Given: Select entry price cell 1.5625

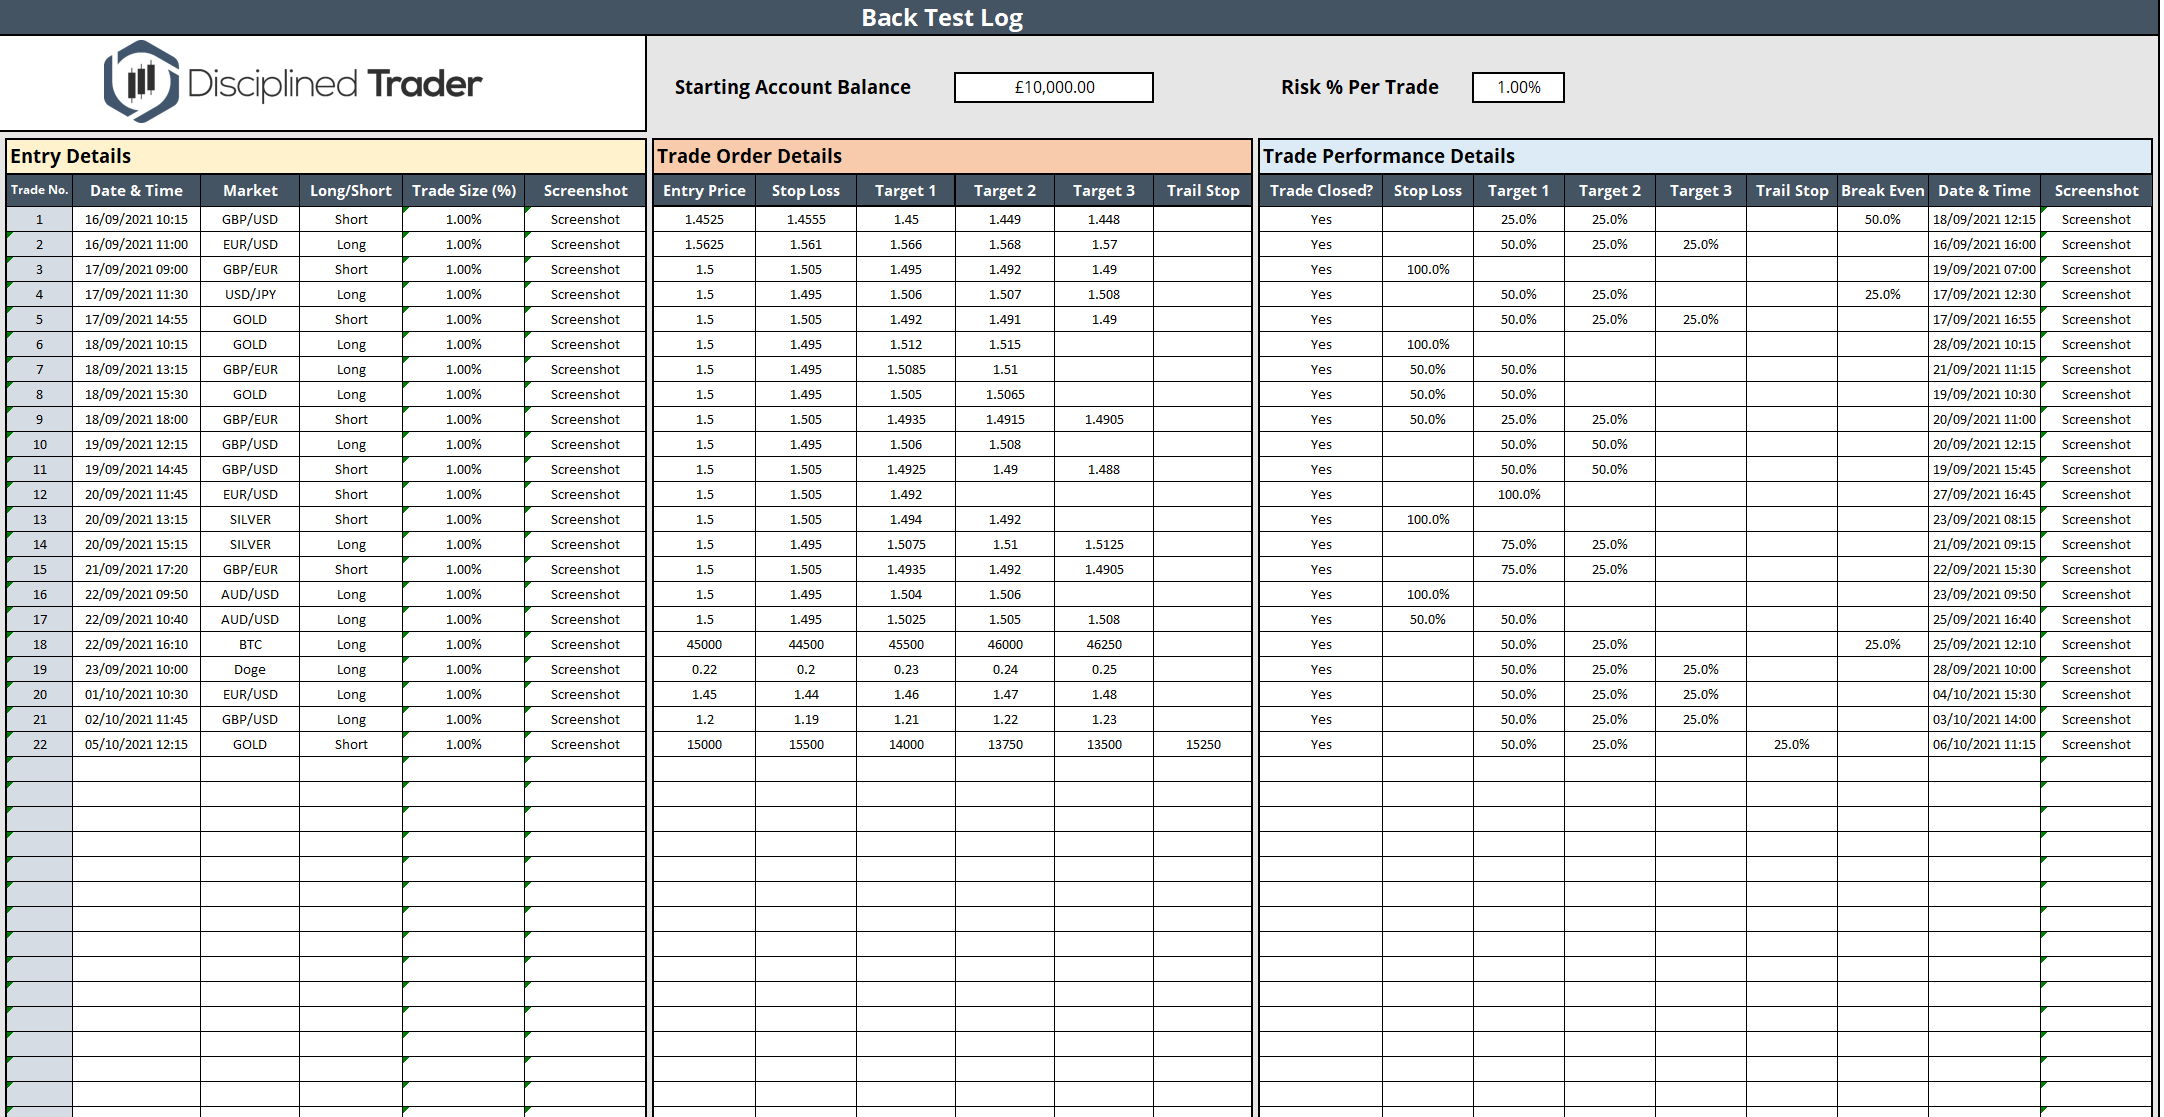Looking at the screenshot, I should click(x=704, y=244).
